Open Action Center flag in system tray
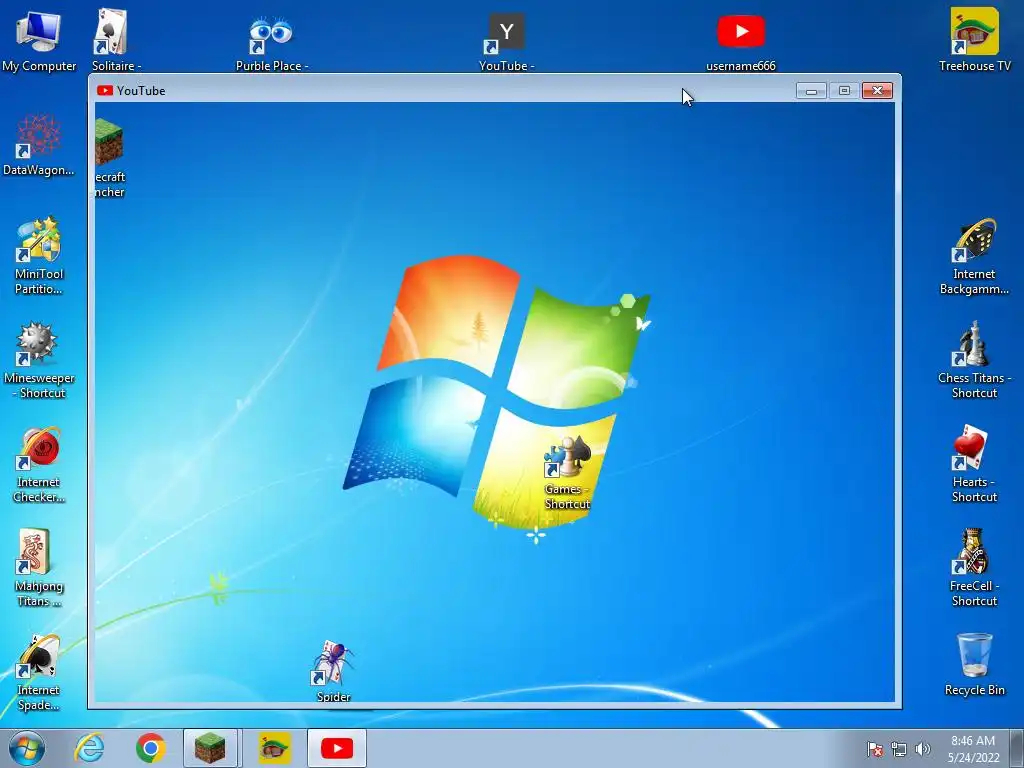Image resolution: width=1024 pixels, height=768 pixels. [875, 749]
